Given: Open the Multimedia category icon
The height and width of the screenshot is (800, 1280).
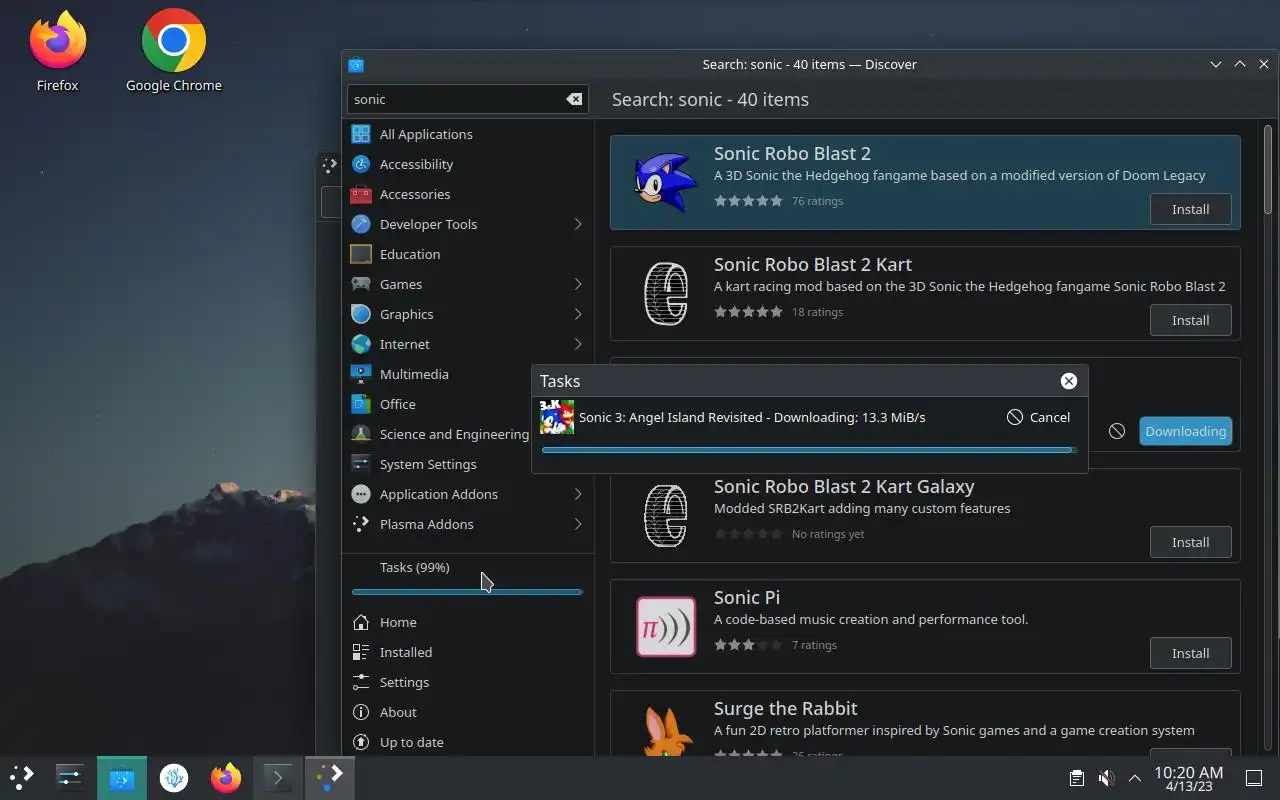Looking at the screenshot, I should click(361, 374).
